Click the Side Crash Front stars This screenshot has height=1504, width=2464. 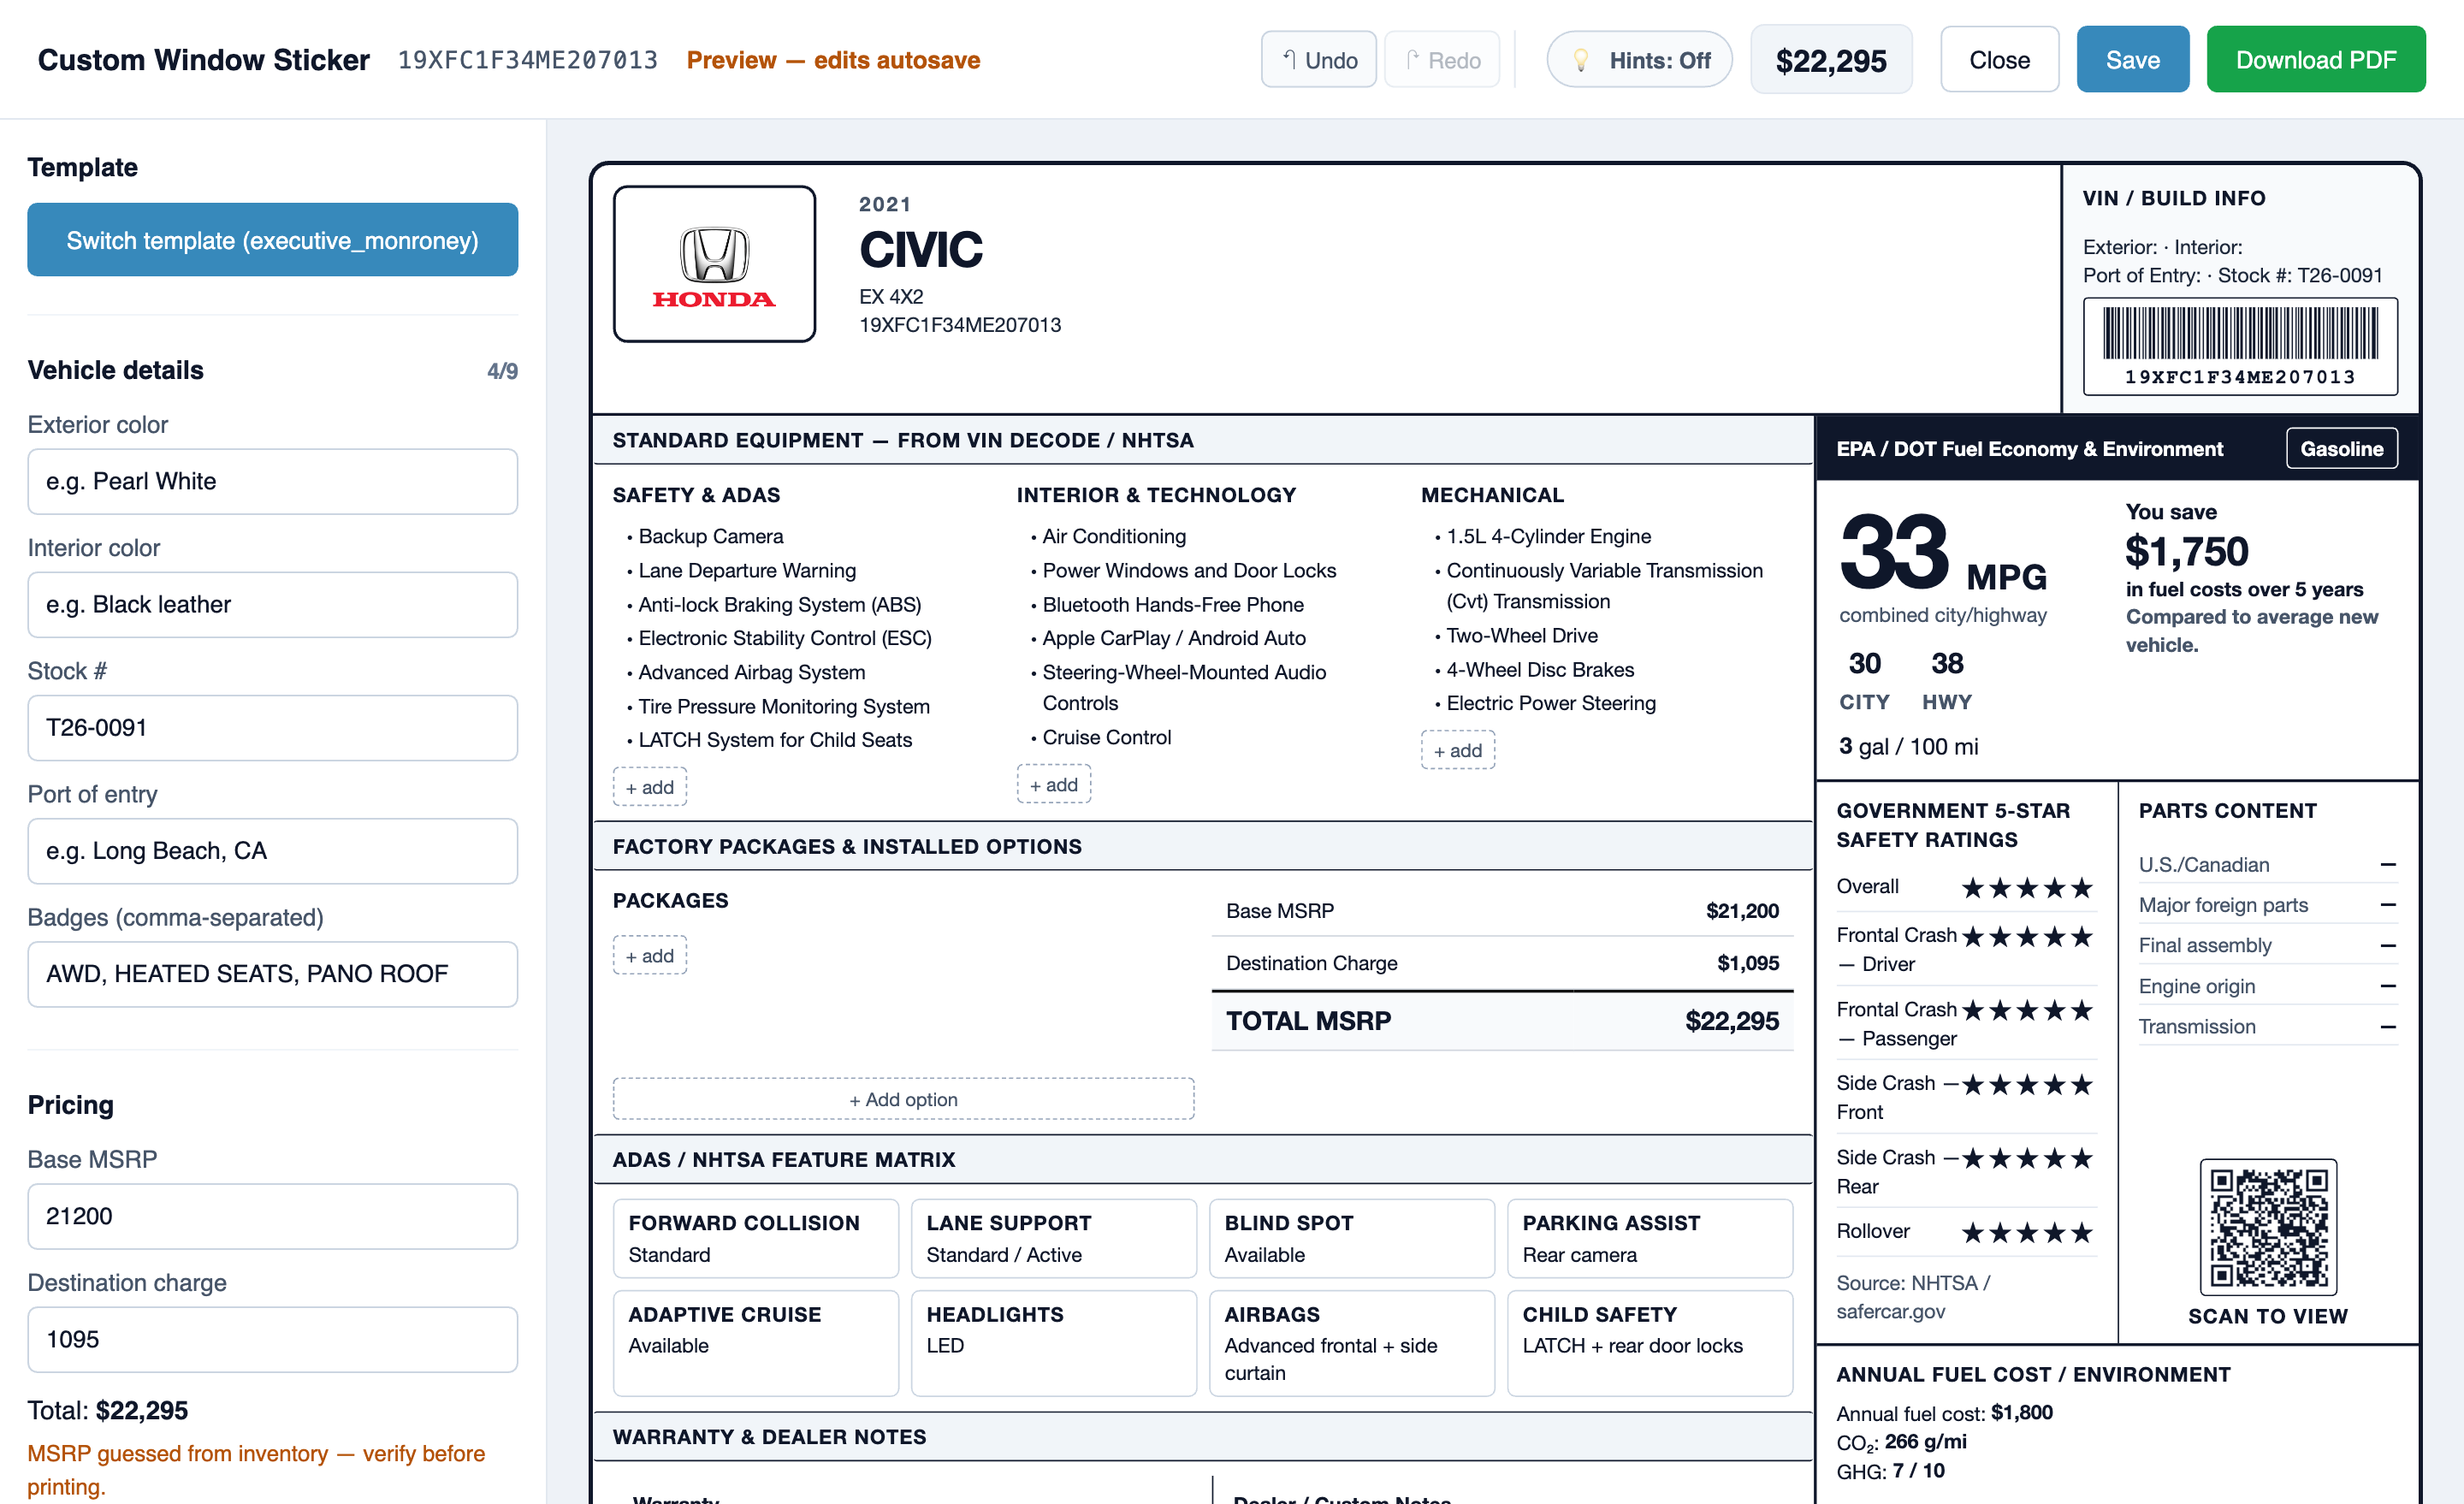click(x=2027, y=1085)
